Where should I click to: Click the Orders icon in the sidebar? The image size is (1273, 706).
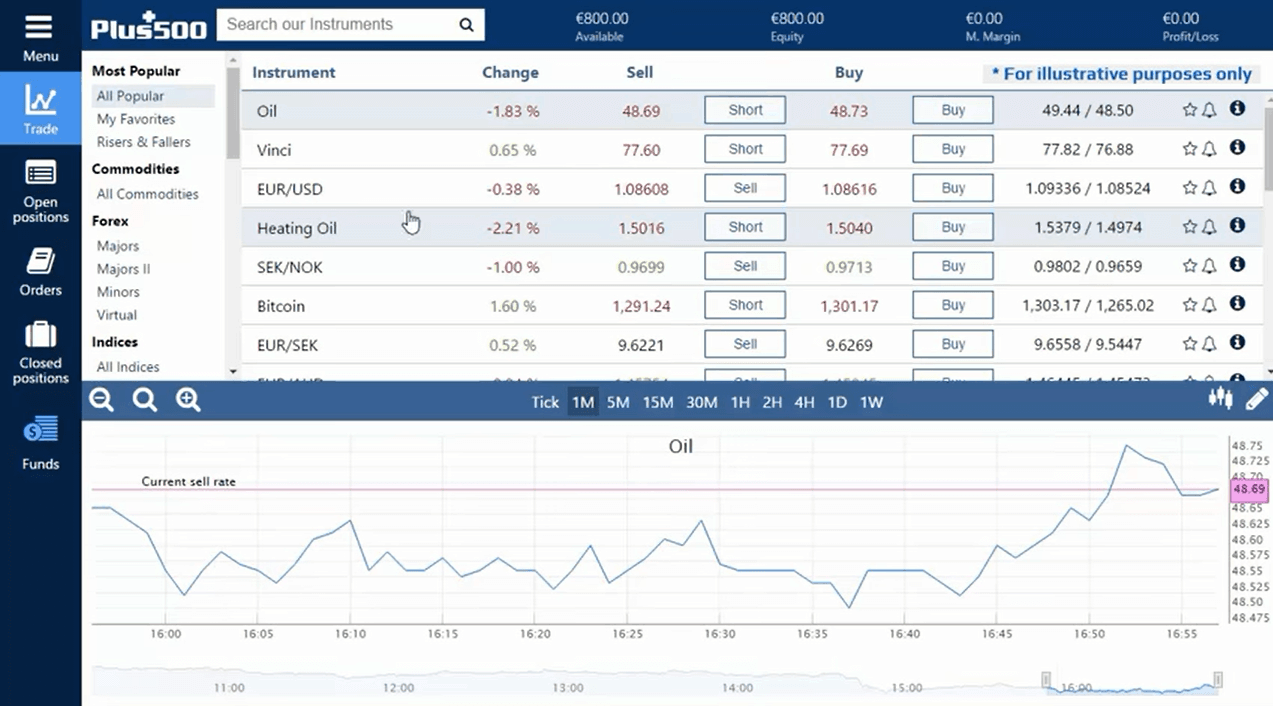(40, 268)
